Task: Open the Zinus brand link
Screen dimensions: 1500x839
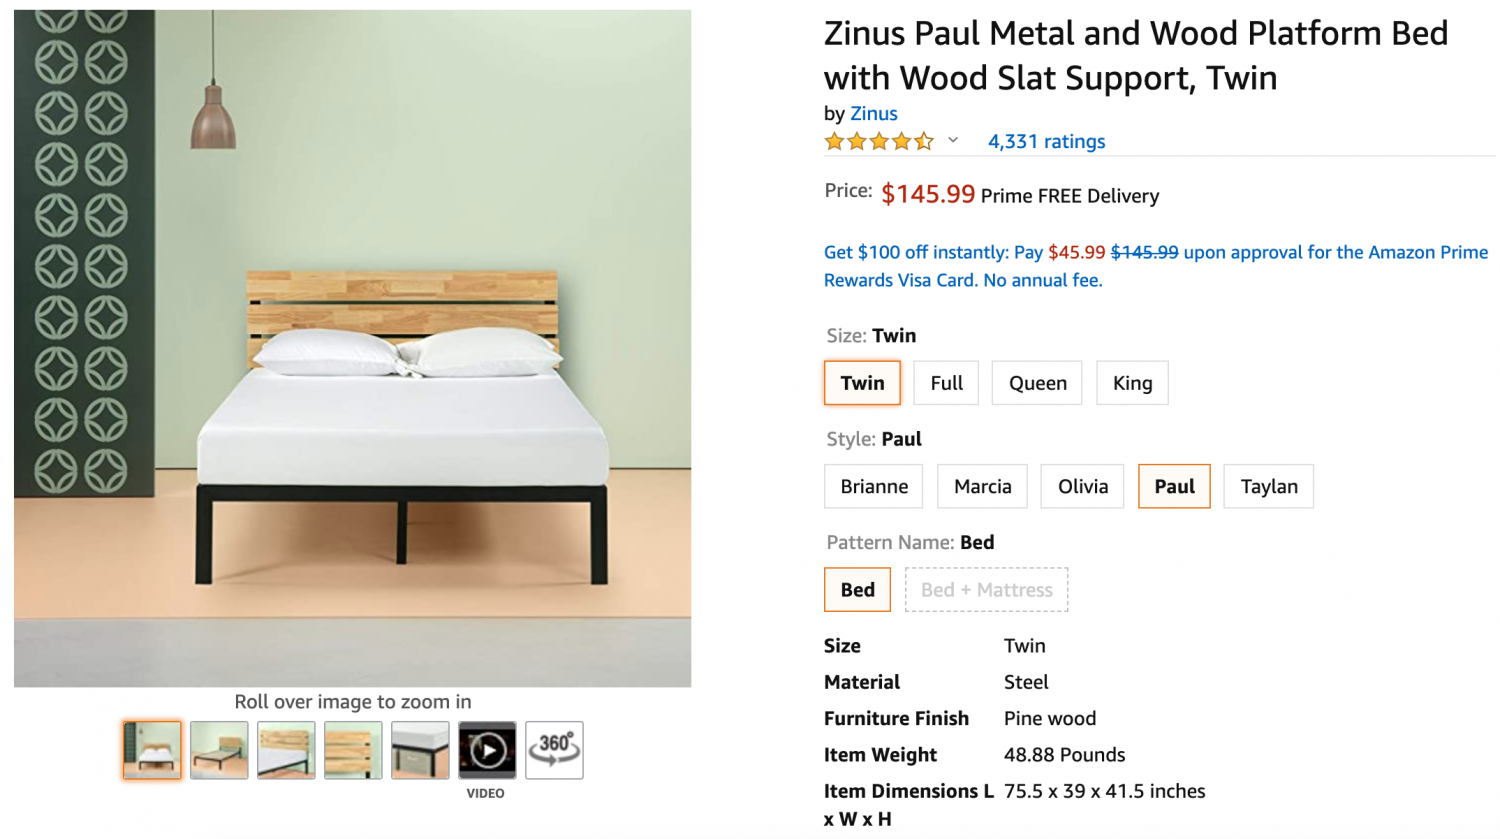Action: click(x=873, y=114)
